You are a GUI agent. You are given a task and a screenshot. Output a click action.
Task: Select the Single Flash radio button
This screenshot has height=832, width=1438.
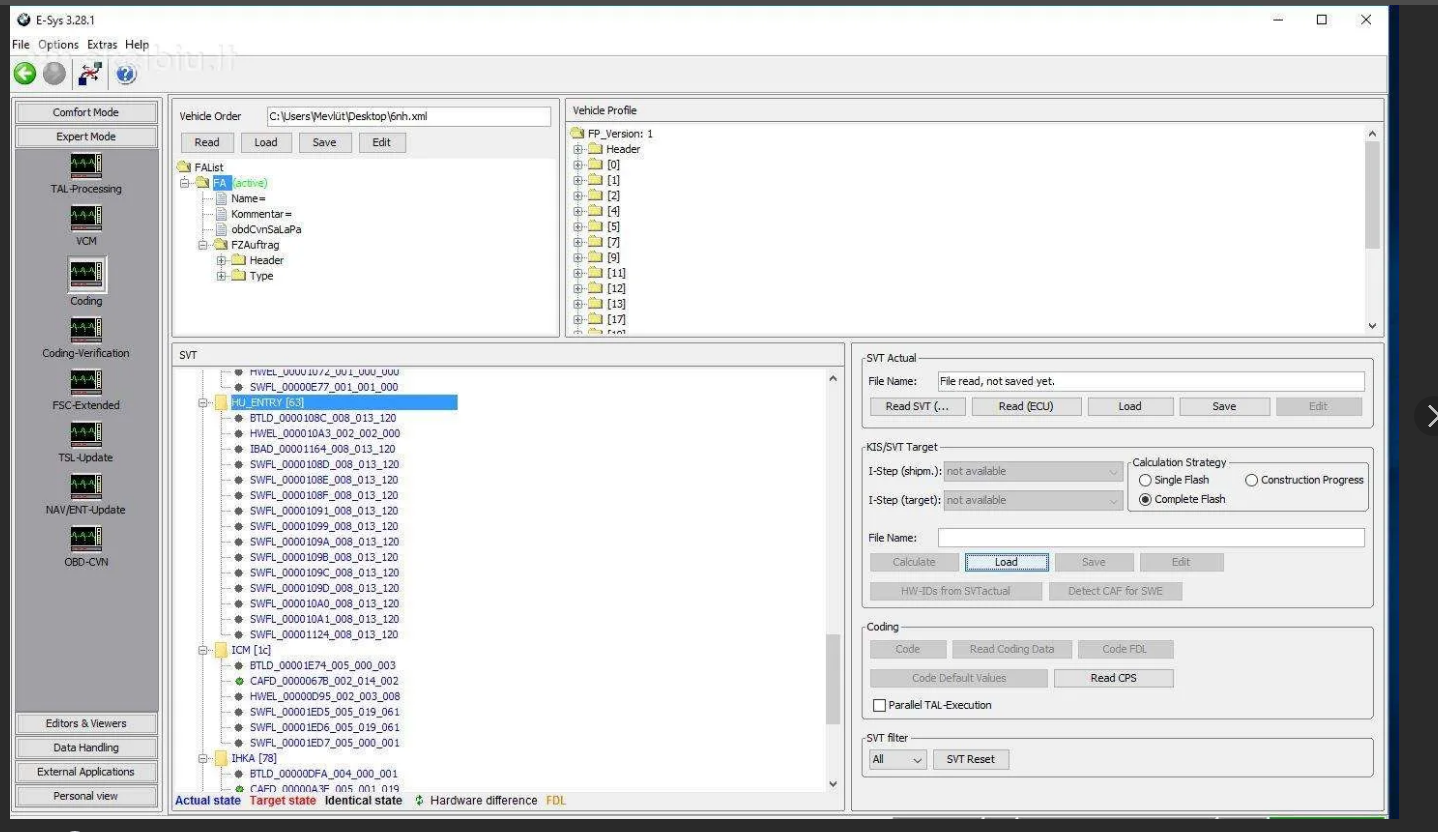pos(1145,480)
